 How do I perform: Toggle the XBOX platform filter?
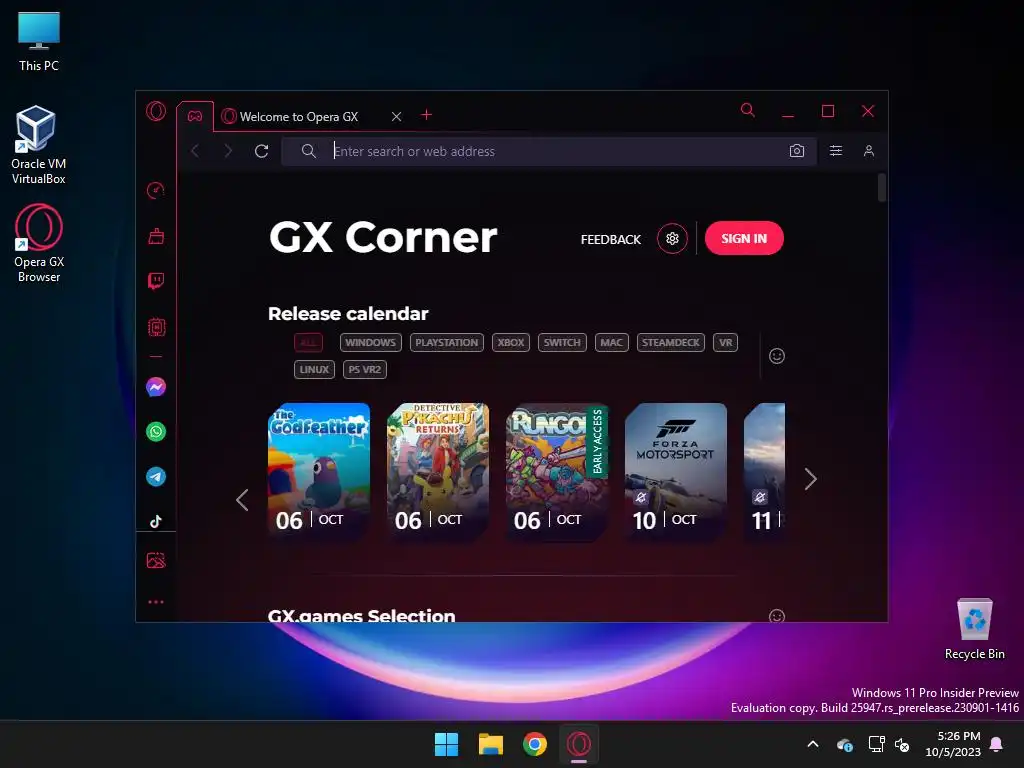[x=511, y=342]
